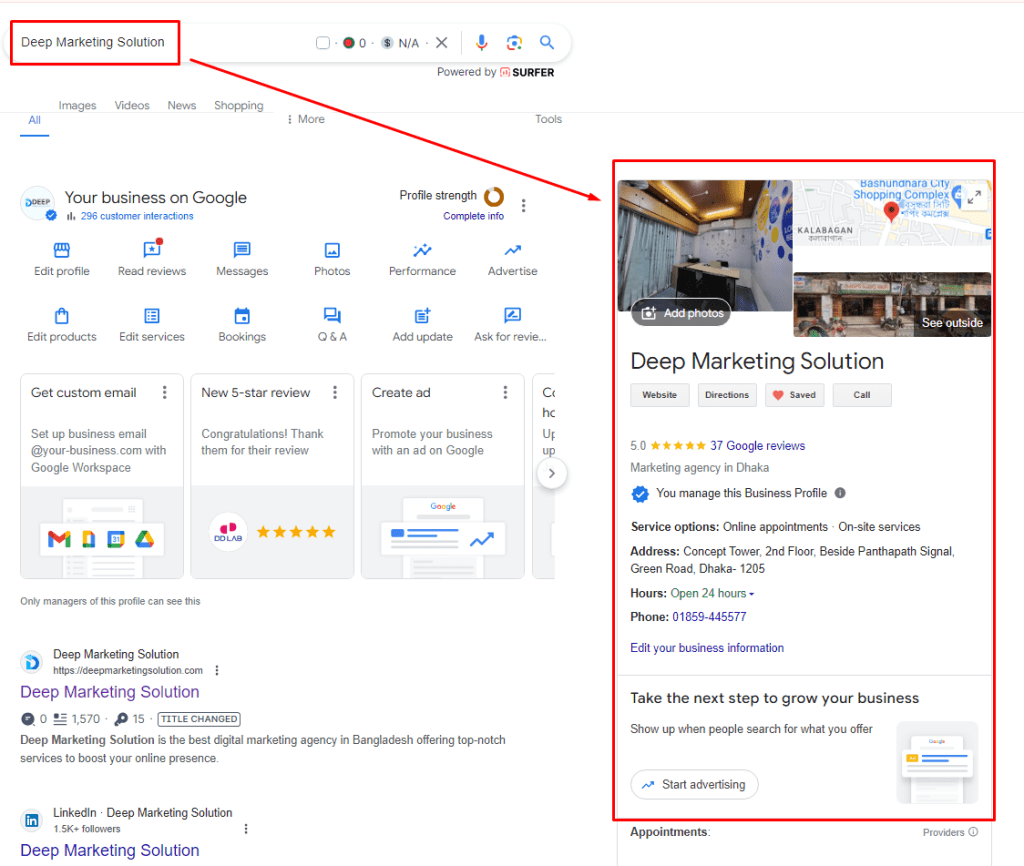Screen dimensions: 1024x866
Task: Open options menu for LinkedIn result
Action: pos(246,829)
